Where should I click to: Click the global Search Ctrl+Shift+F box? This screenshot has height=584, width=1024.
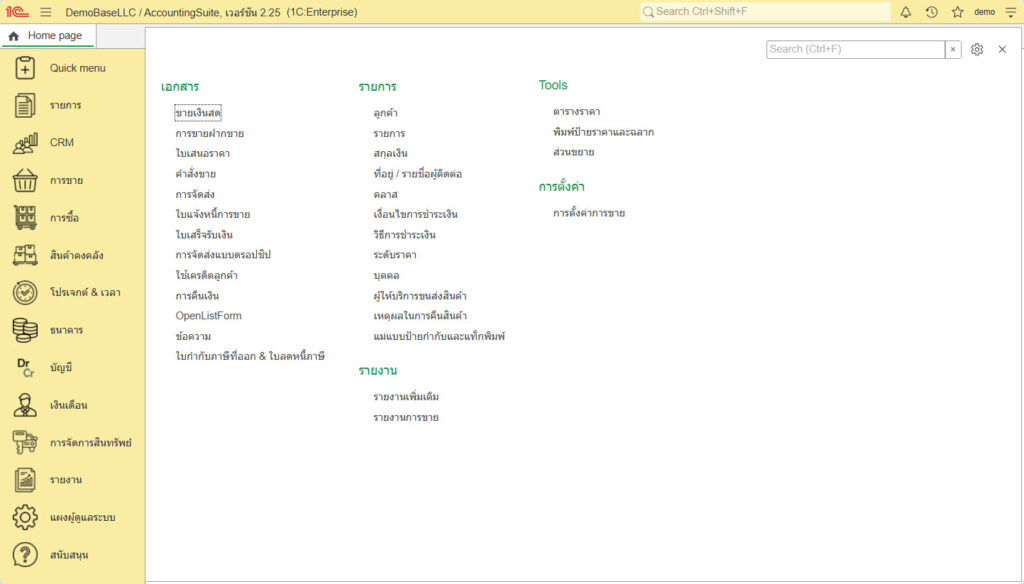765,12
